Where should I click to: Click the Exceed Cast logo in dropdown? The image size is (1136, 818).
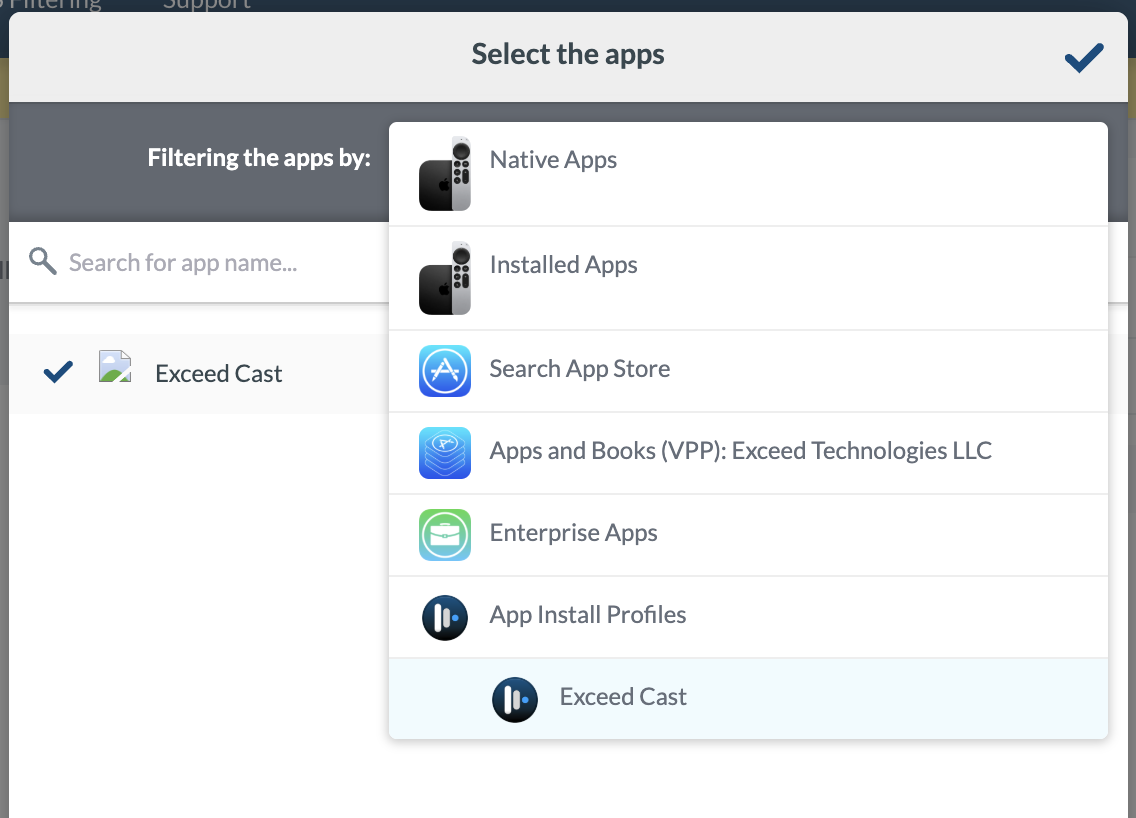point(515,699)
